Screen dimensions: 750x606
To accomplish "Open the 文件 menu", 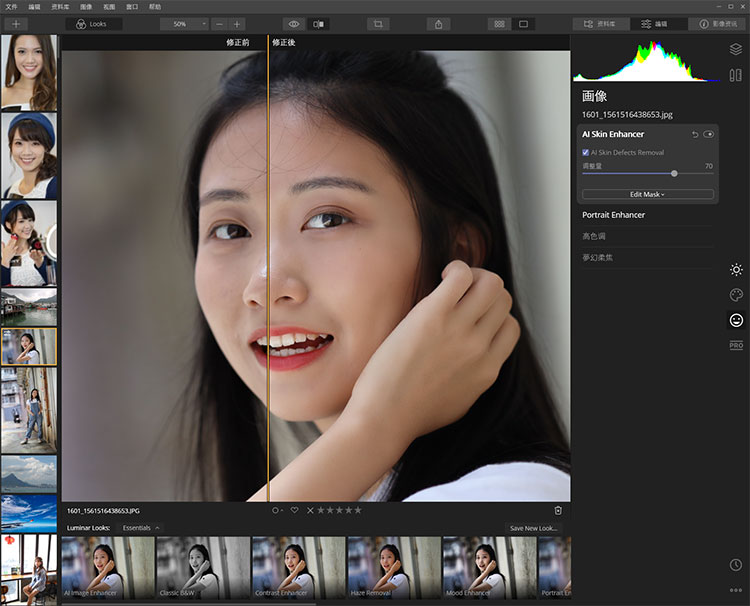I will point(11,7).
